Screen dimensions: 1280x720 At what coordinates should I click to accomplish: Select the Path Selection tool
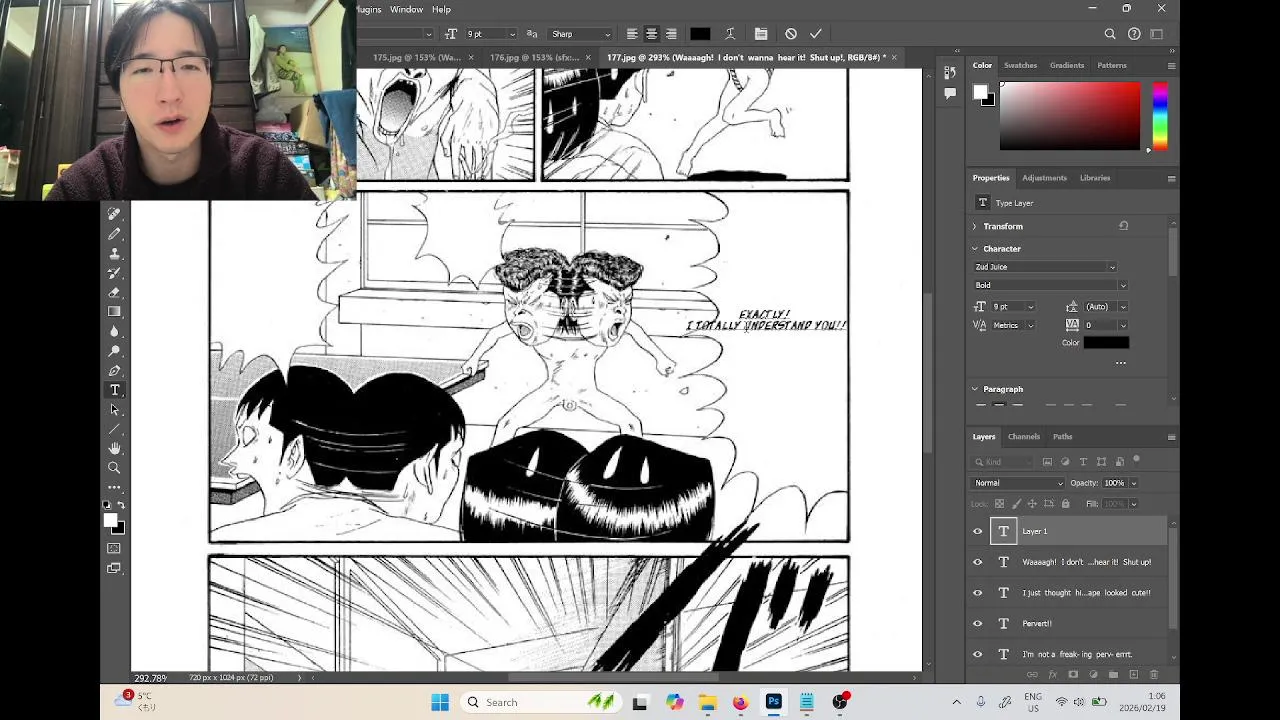(114, 410)
